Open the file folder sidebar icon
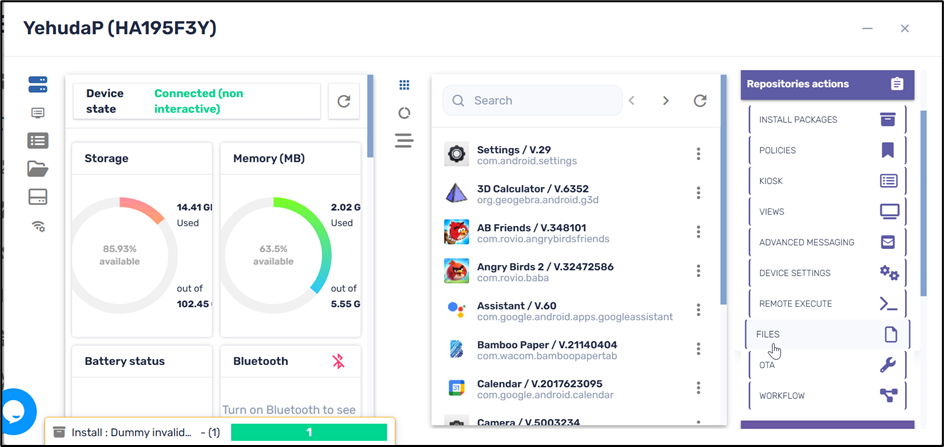Viewport: 944px width, 447px height. (x=38, y=169)
